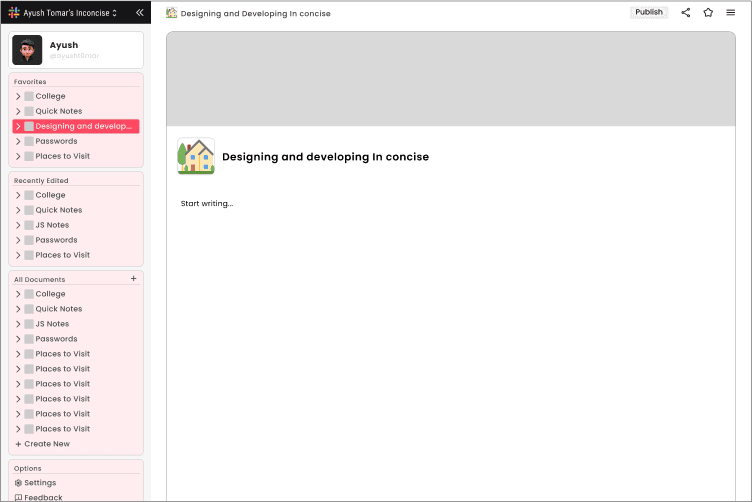Click the gray cover image area

[451, 79]
